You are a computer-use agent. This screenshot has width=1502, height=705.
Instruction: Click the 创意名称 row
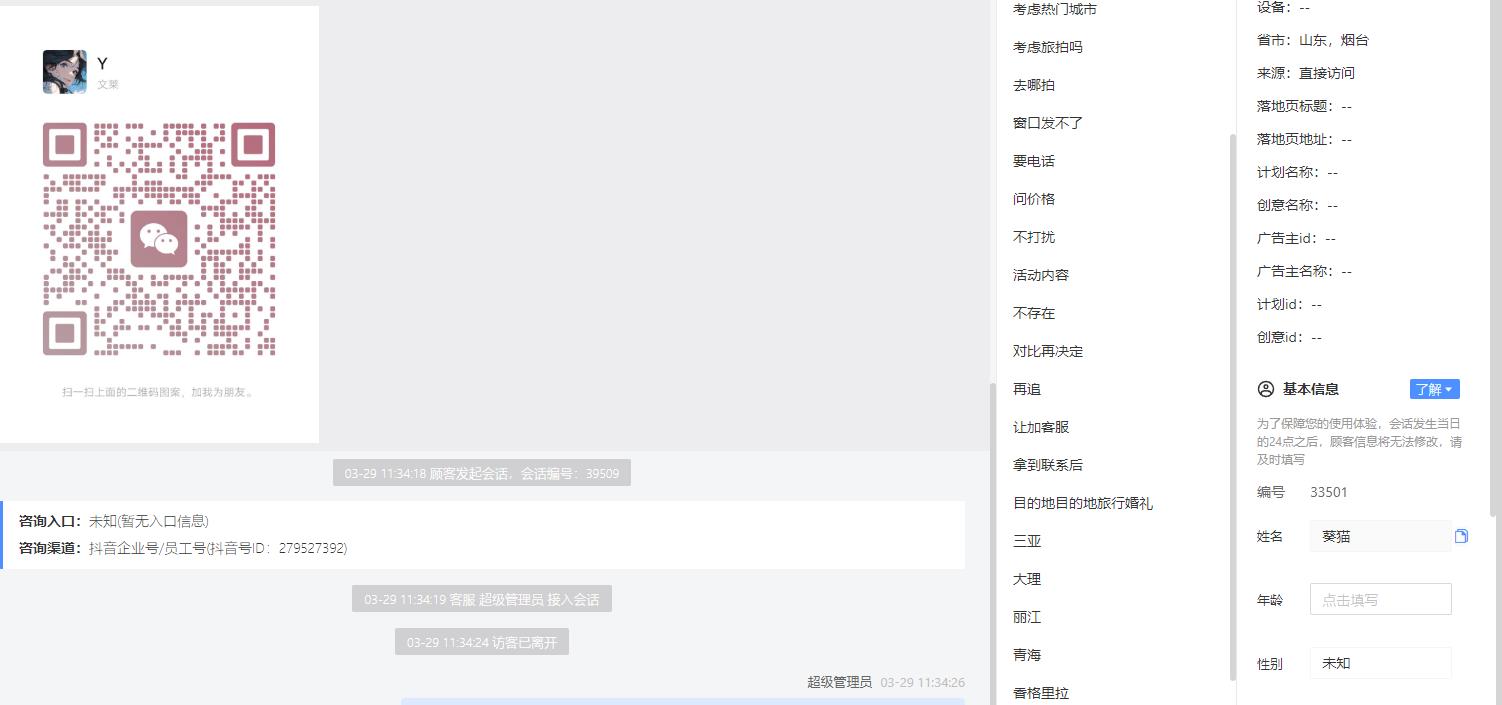[1297, 205]
